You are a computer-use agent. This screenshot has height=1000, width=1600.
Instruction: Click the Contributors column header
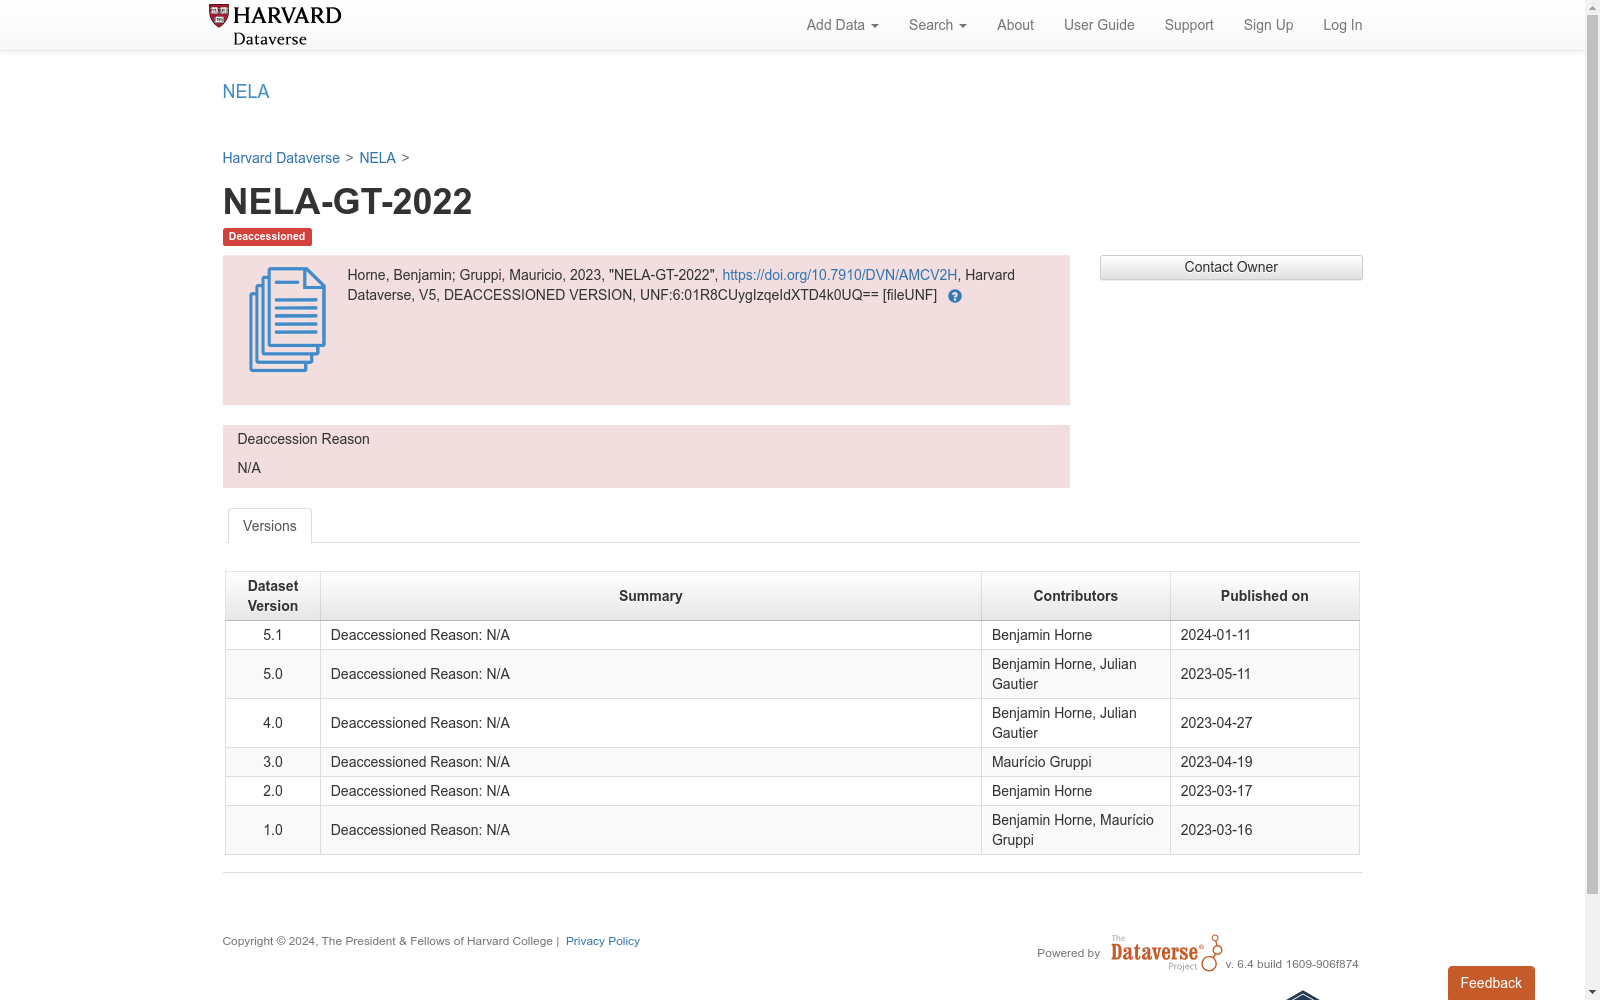[1076, 596]
